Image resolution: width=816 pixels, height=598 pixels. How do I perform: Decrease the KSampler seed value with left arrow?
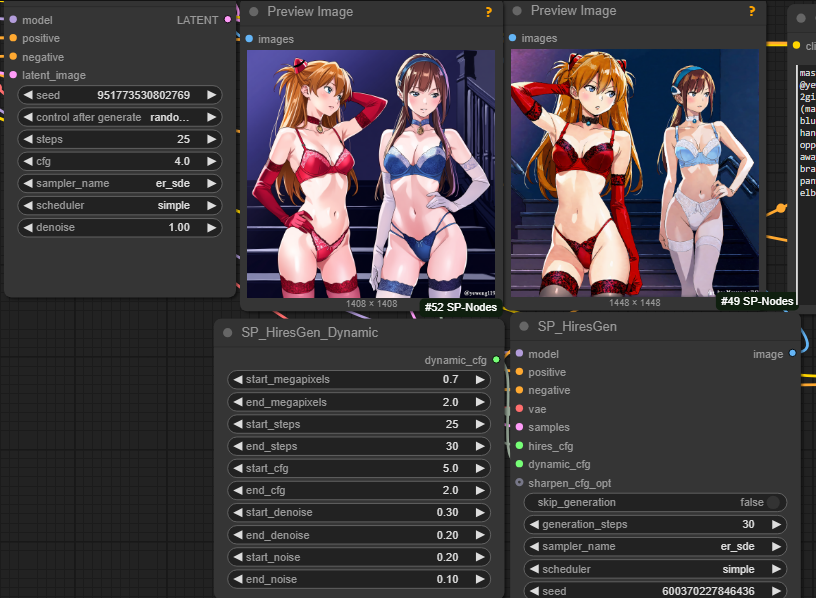point(28,95)
